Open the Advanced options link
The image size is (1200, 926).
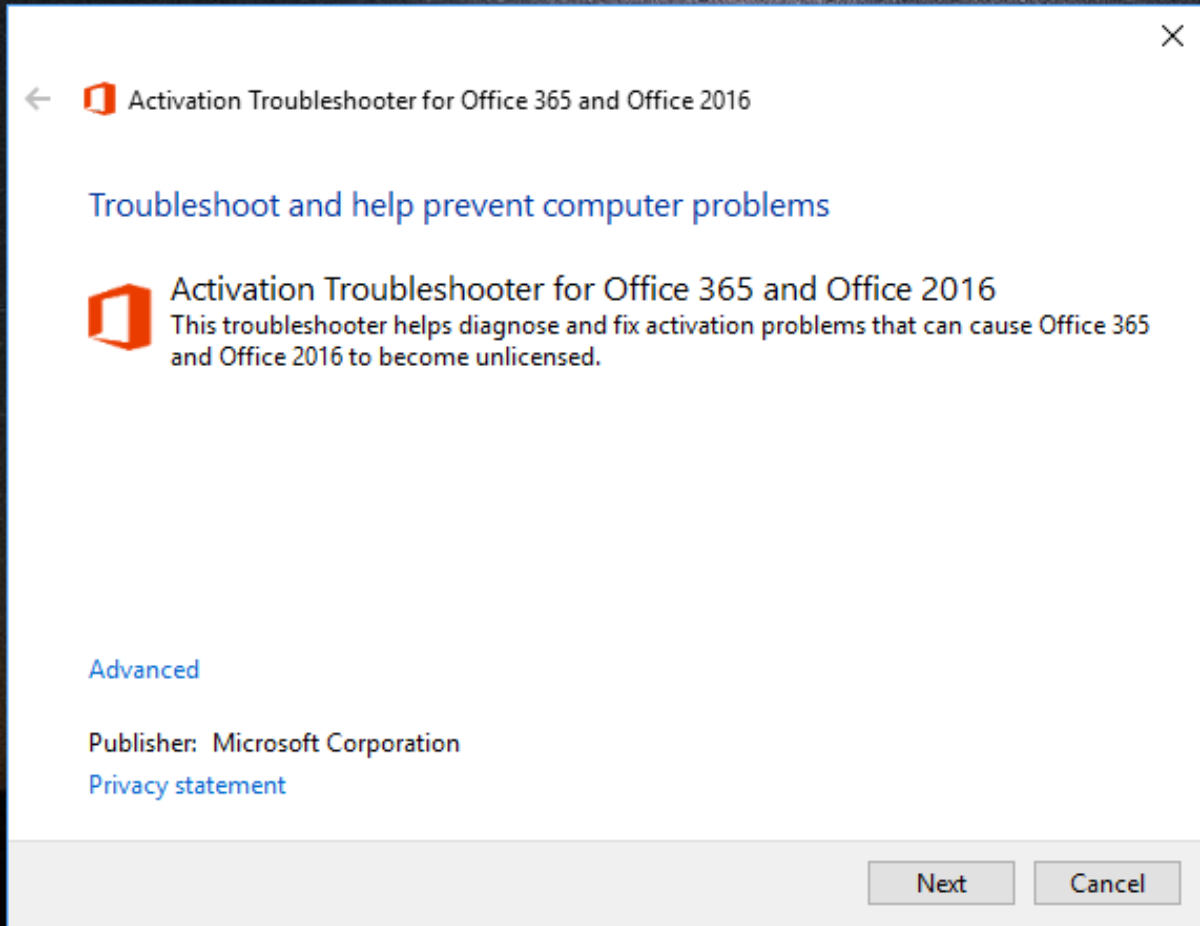144,669
